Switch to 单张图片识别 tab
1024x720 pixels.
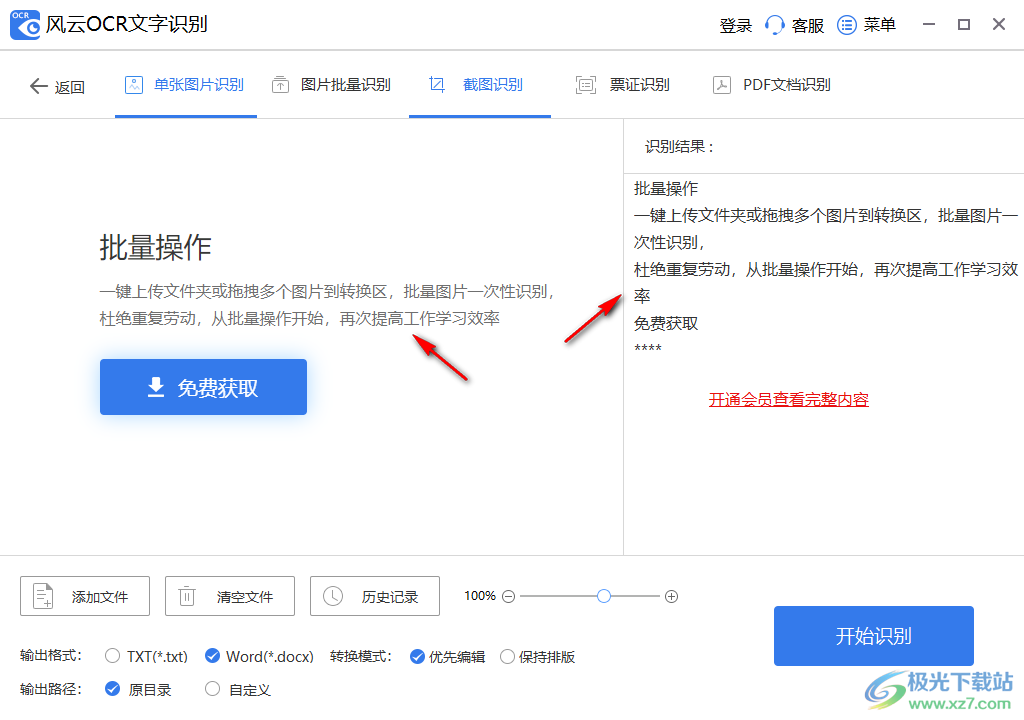coord(185,86)
